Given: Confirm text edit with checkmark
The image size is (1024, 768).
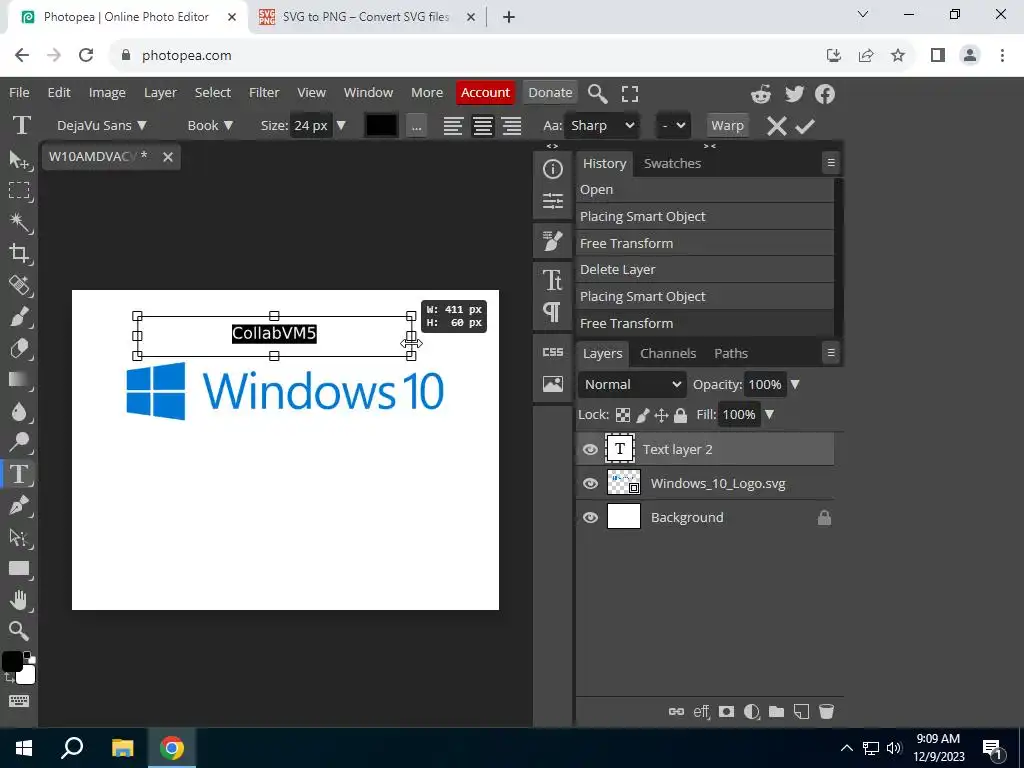Looking at the screenshot, I should coord(805,125).
